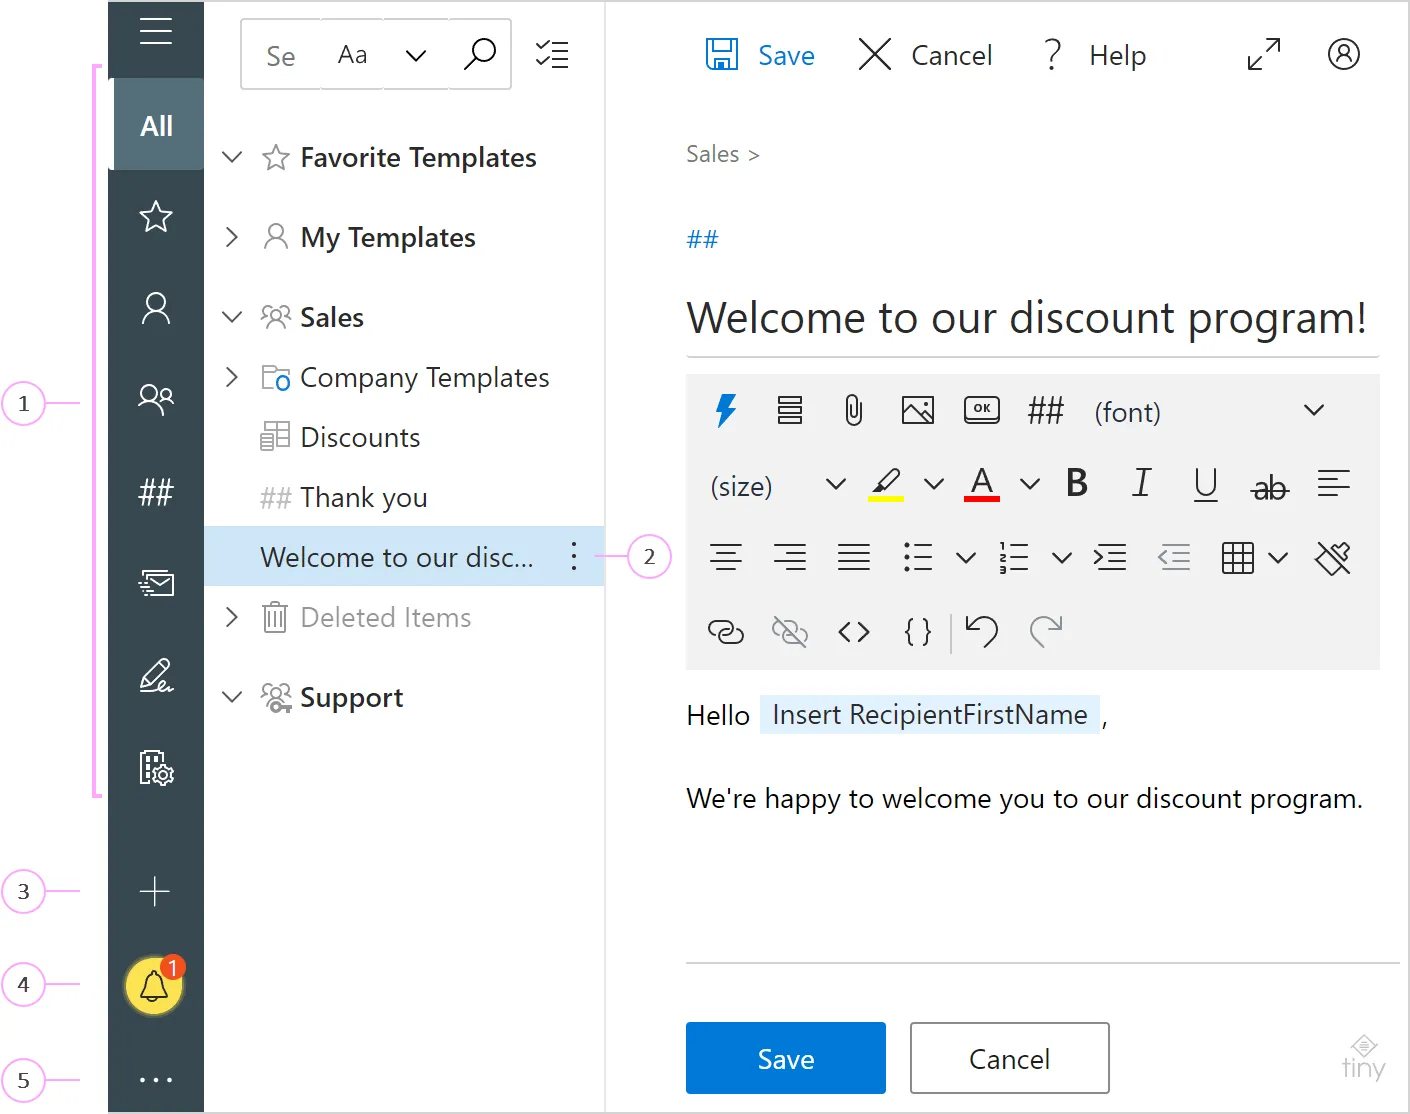Screen dimensions: 1410x1114
Task: Select the Discounts template
Action: tap(360, 437)
